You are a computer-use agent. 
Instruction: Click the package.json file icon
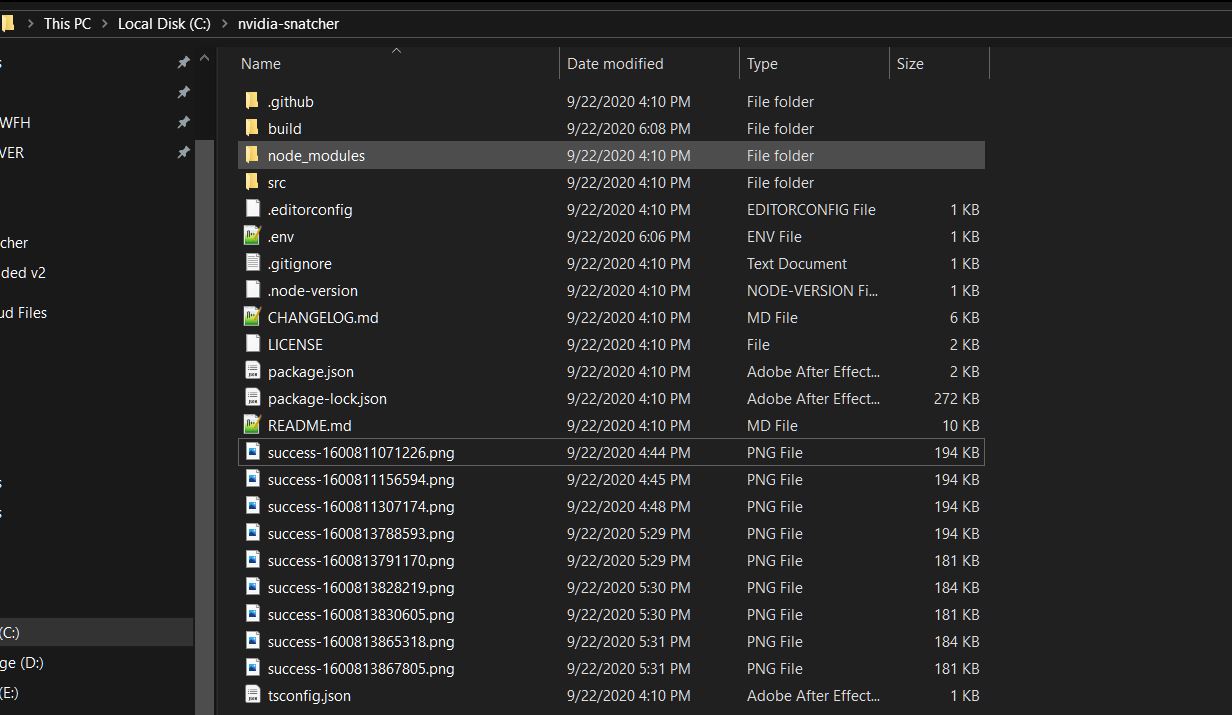point(252,371)
